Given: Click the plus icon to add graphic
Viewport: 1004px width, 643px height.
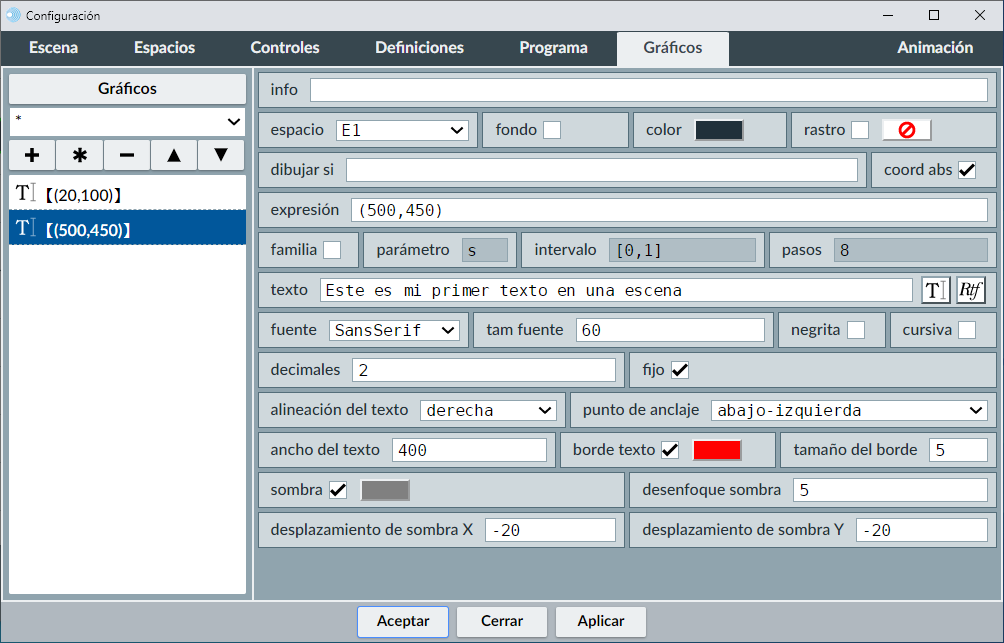Looking at the screenshot, I should point(32,155).
